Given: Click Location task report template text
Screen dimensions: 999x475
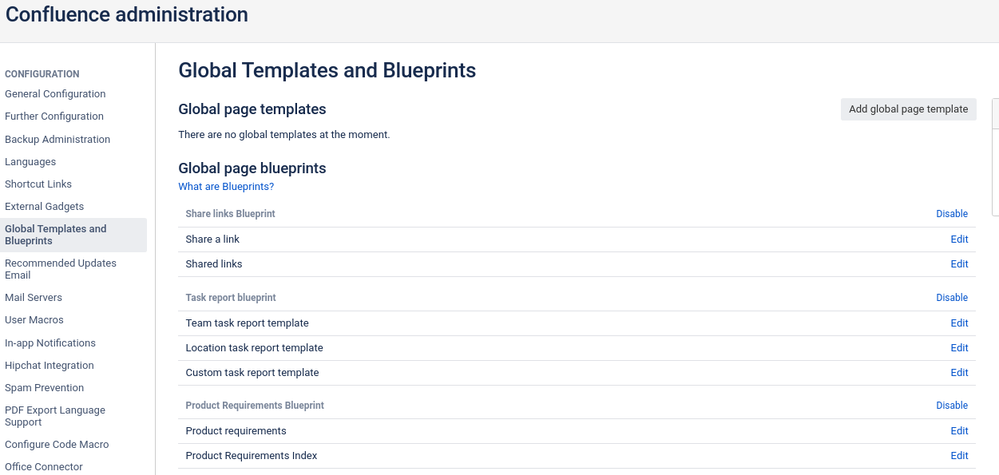Looking at the screenshot, I should (254, 348).
